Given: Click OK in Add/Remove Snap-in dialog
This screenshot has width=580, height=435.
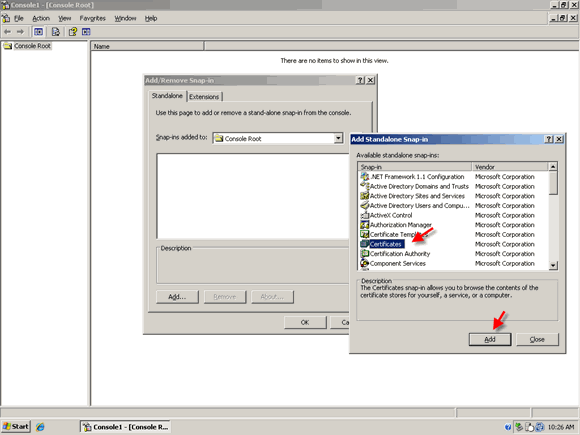Looking at the screenshot, I should coord(305,322).
